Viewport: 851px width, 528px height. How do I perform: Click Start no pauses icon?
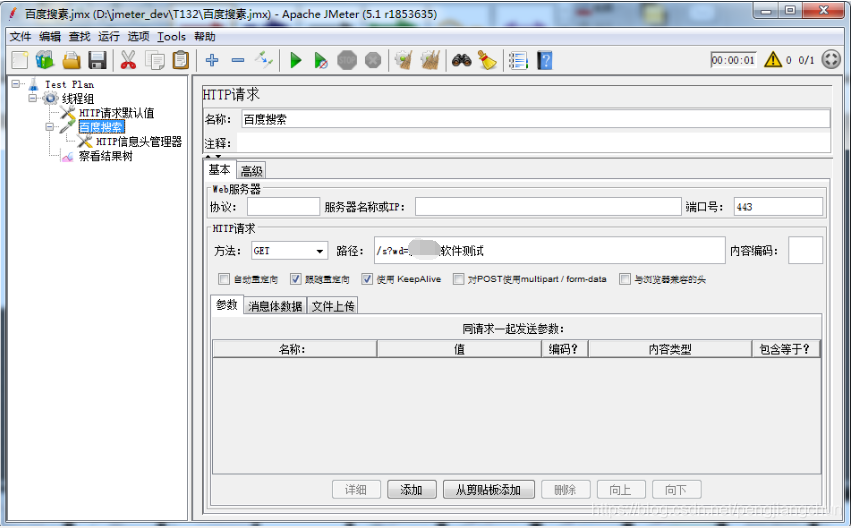click(321, 60)
